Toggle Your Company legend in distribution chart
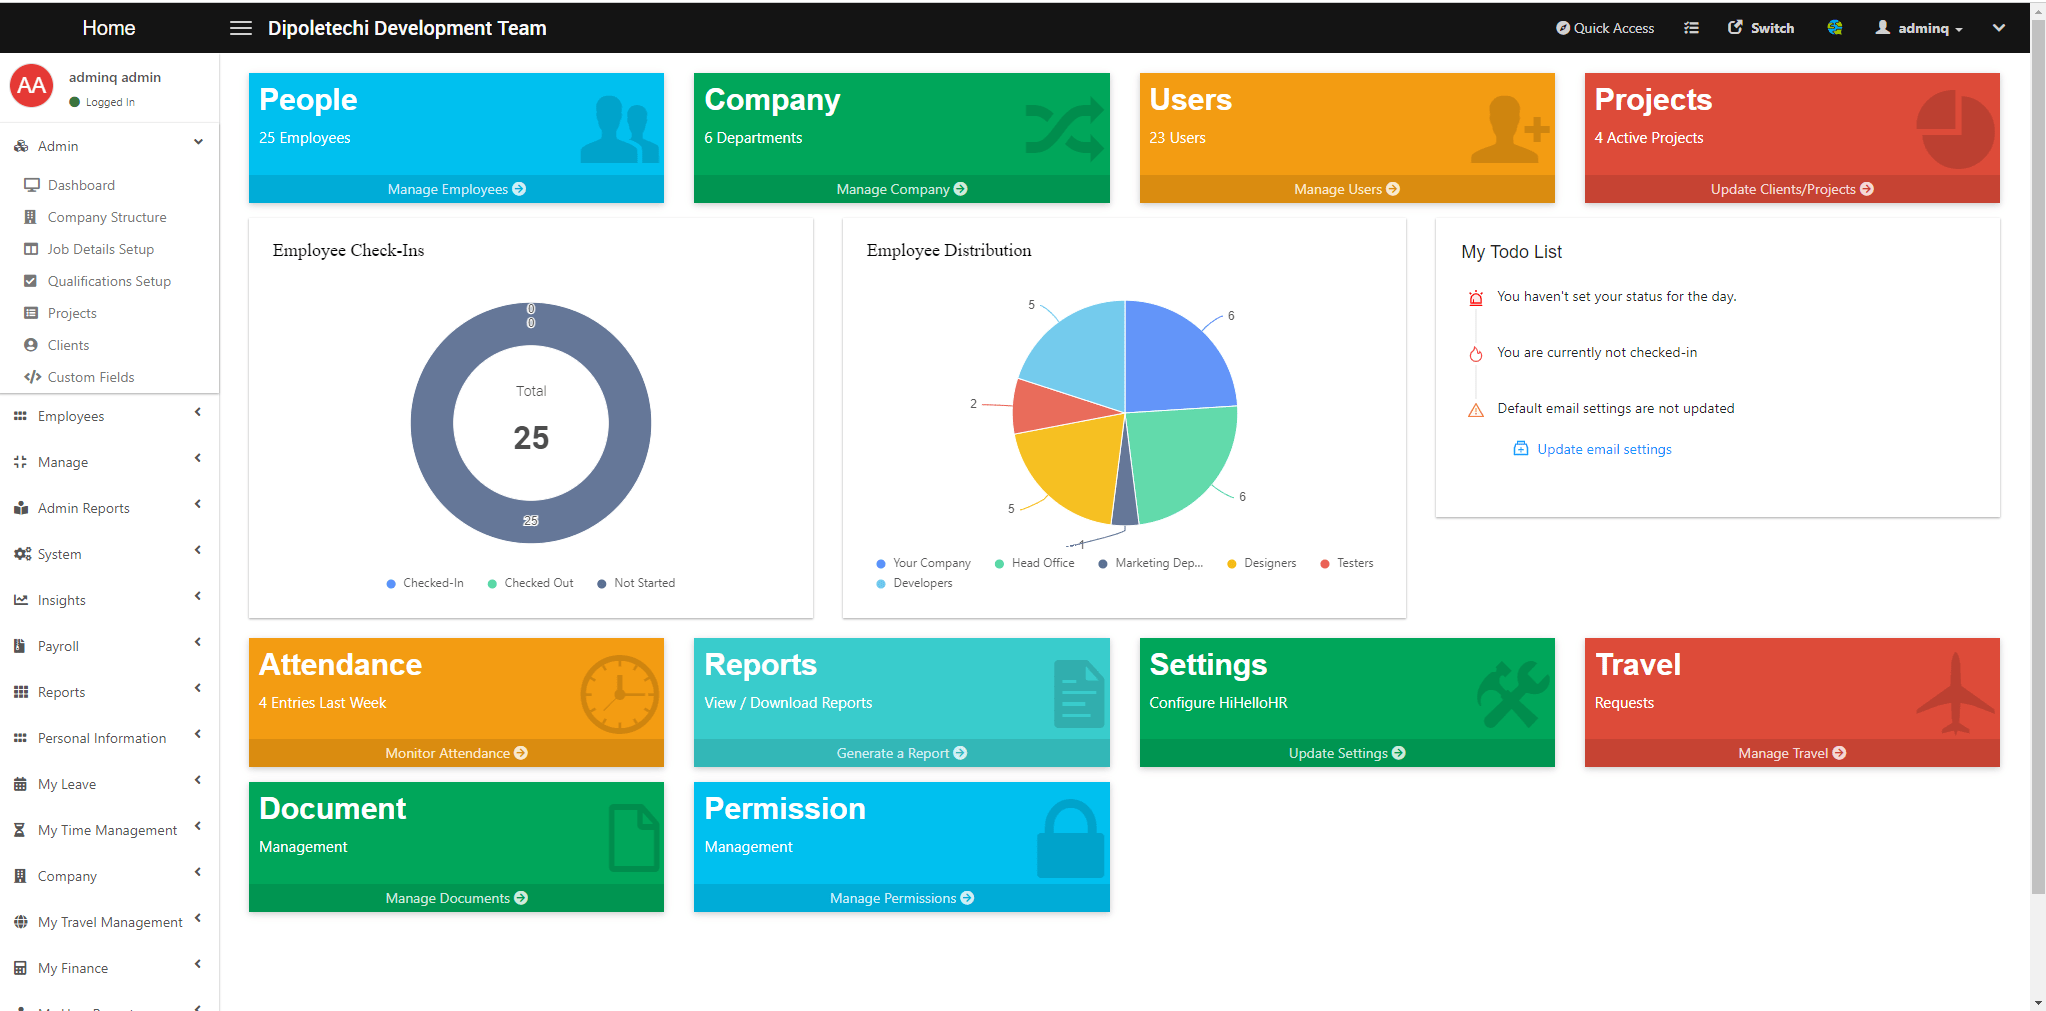The image size is (2046, 1011). tap(923, 563)
